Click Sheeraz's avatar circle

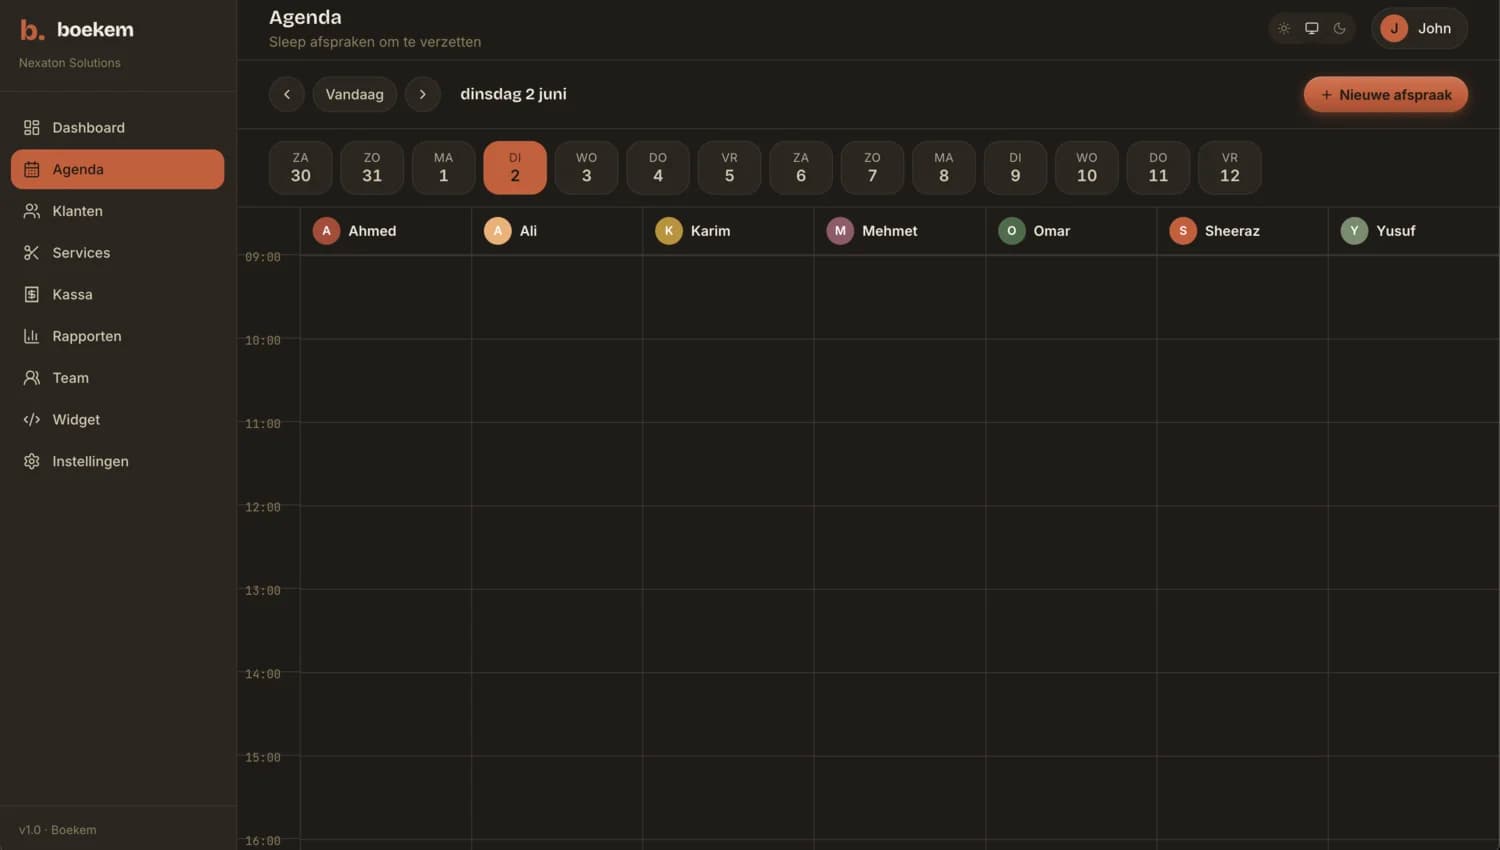pos(1183,231)
